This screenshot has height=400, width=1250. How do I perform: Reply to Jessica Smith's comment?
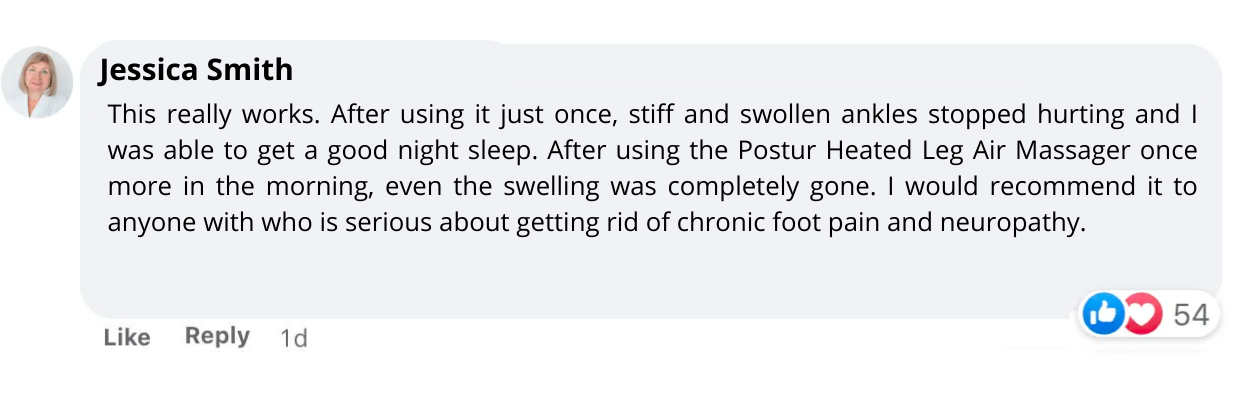(x=217, y=337)
